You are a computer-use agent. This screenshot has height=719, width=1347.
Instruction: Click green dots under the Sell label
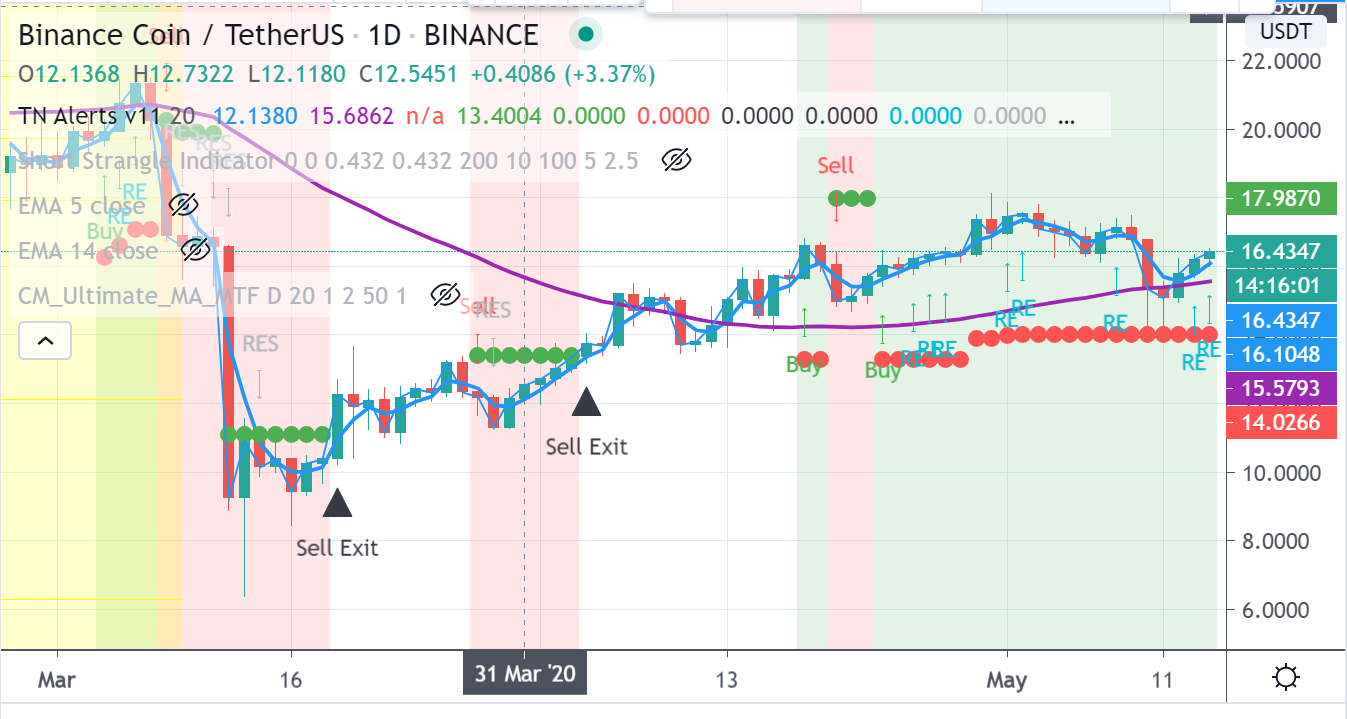(851, 198)
